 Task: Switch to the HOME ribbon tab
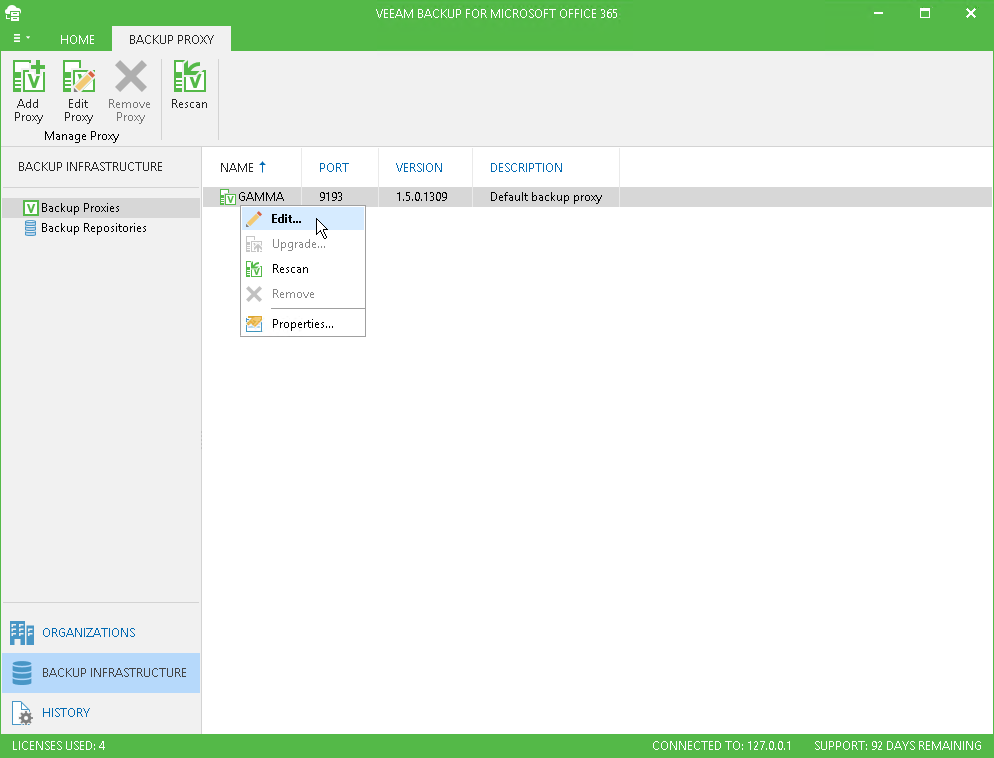(77, 39)
